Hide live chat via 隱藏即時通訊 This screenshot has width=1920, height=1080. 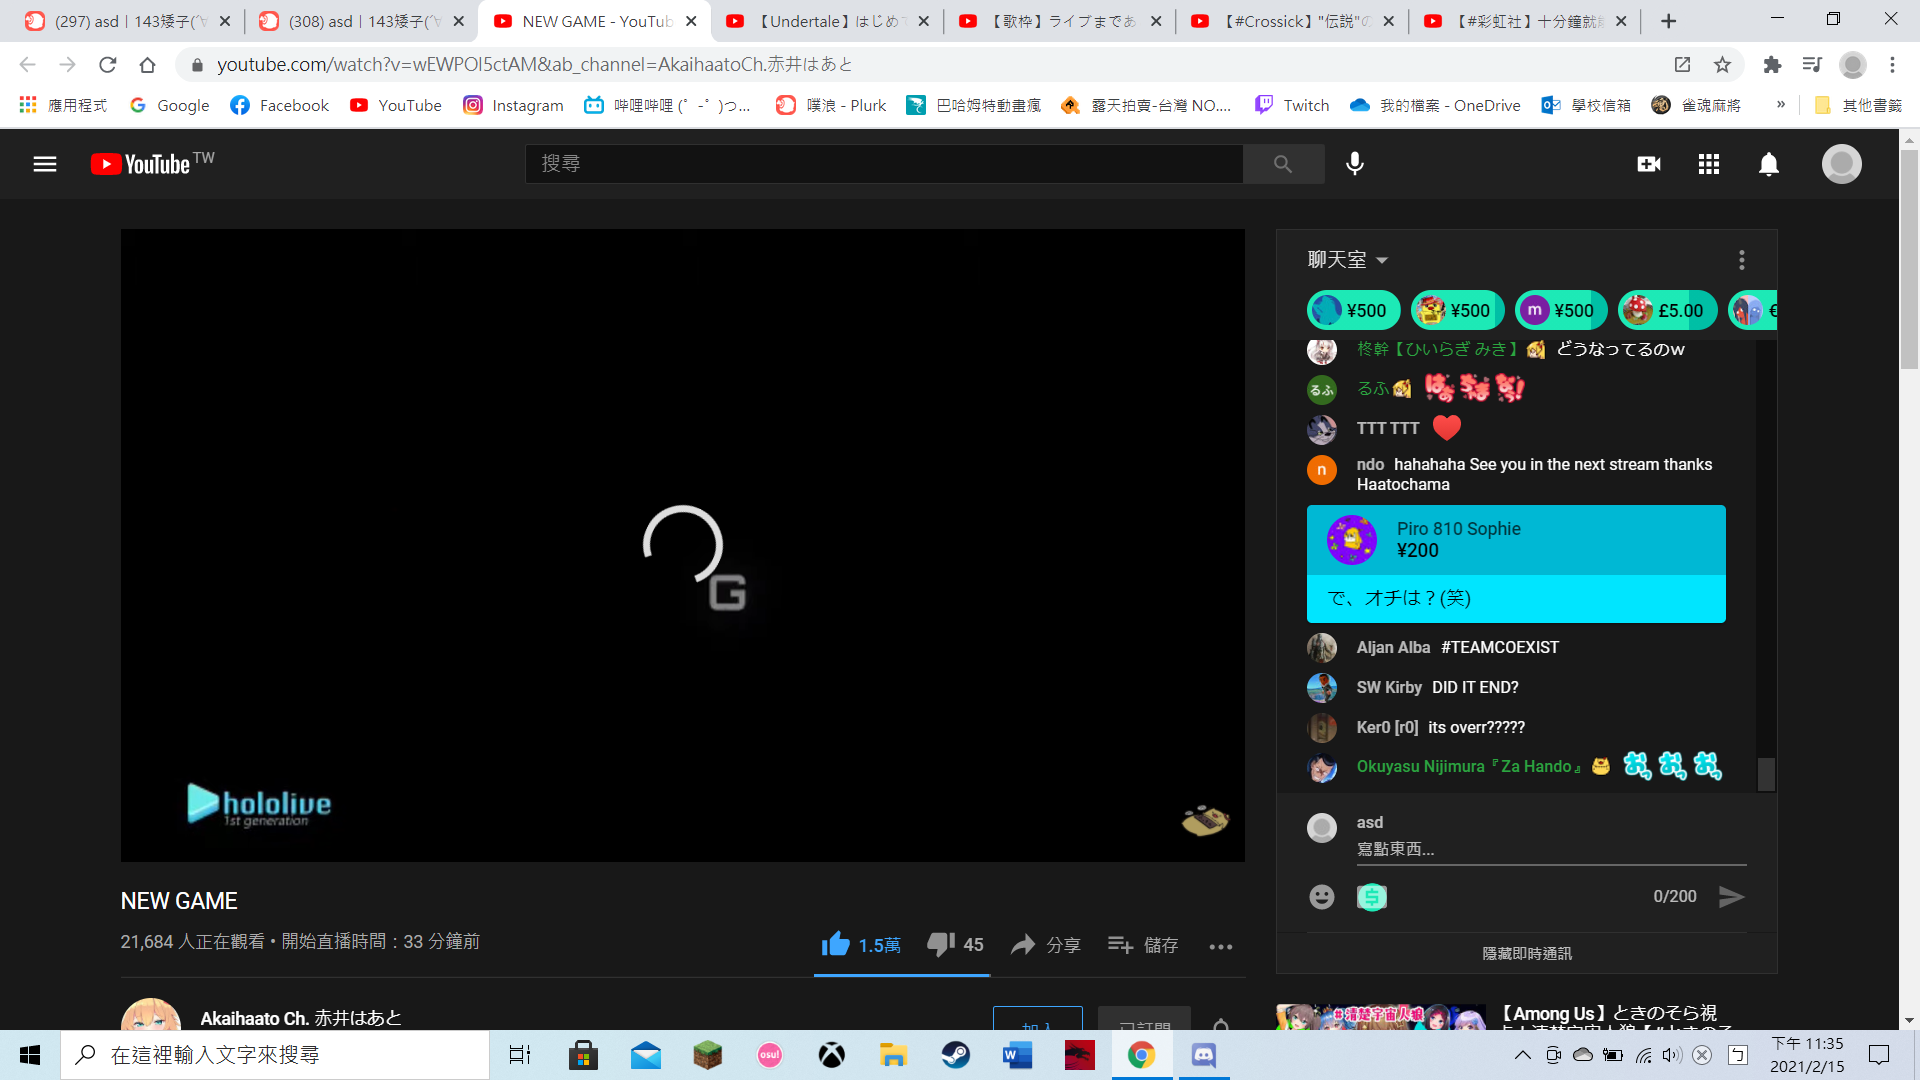click(x=1527, y=954)
